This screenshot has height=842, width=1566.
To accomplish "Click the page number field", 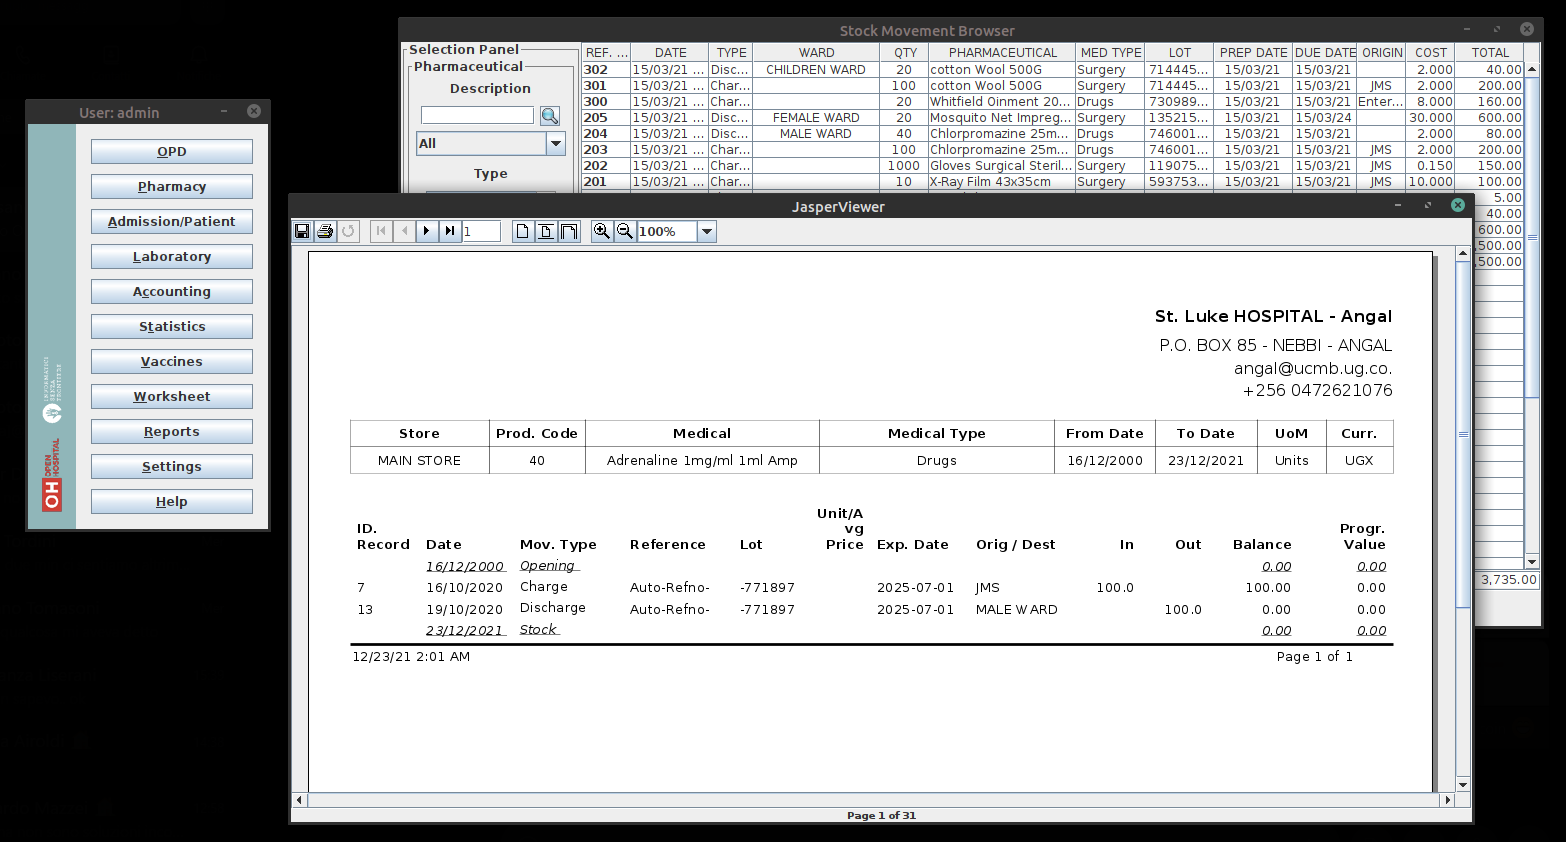I will 481,231.
